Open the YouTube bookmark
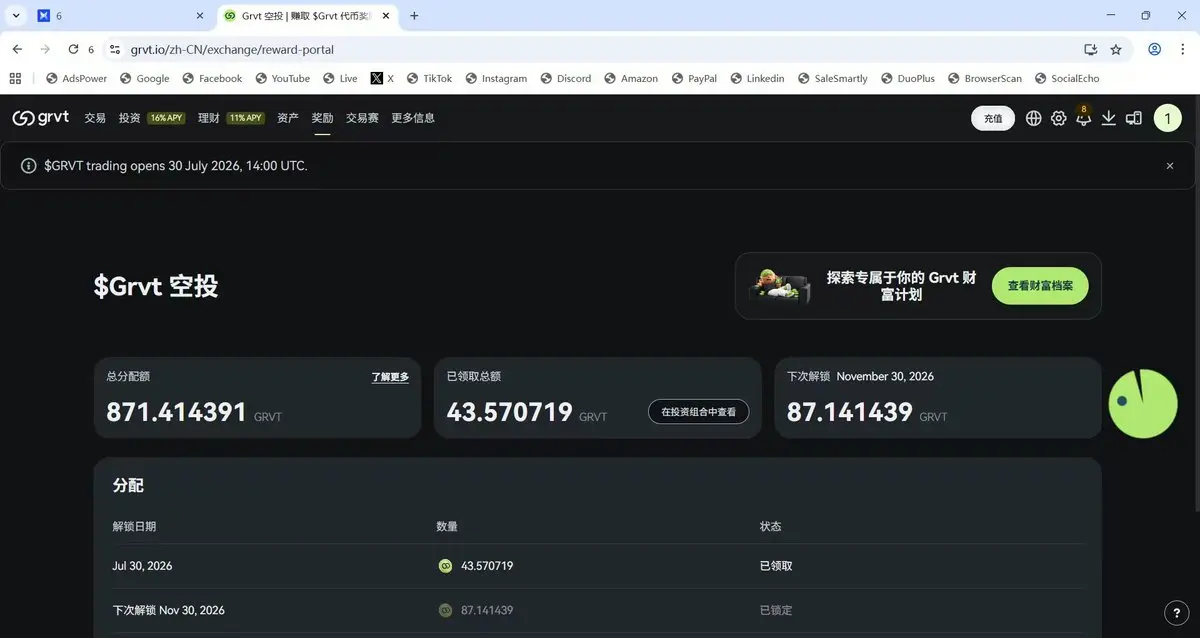 click(282, 78)
